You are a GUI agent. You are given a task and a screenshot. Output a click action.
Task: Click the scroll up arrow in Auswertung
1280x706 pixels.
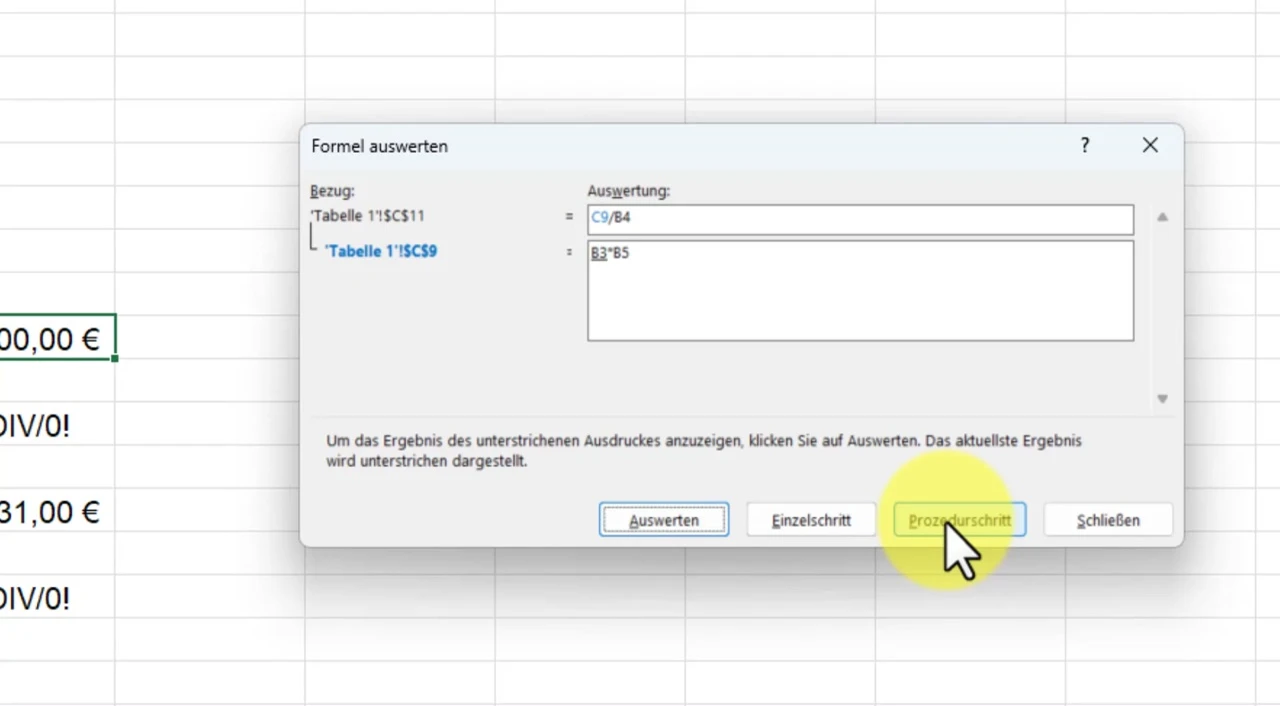click(x=1162, y=217)
